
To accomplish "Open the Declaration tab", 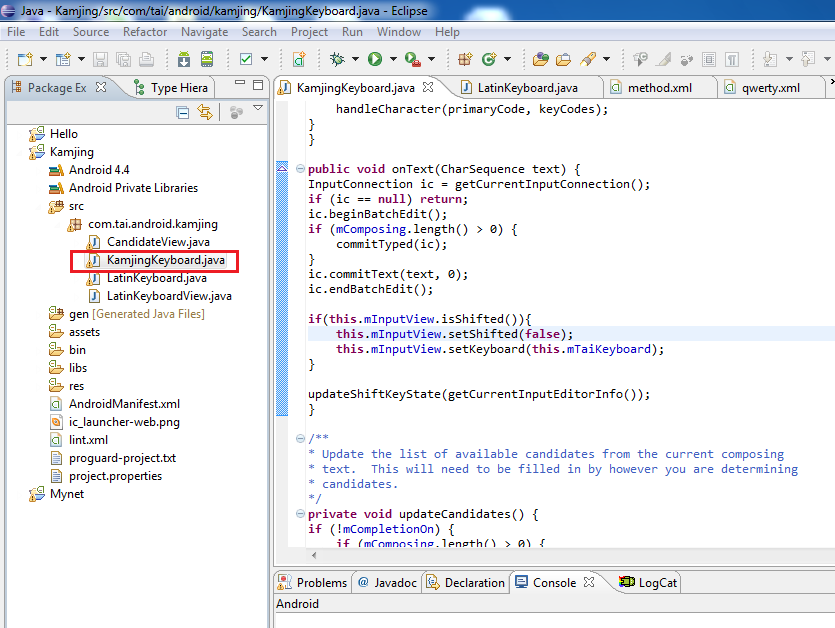I will (466, 583).
